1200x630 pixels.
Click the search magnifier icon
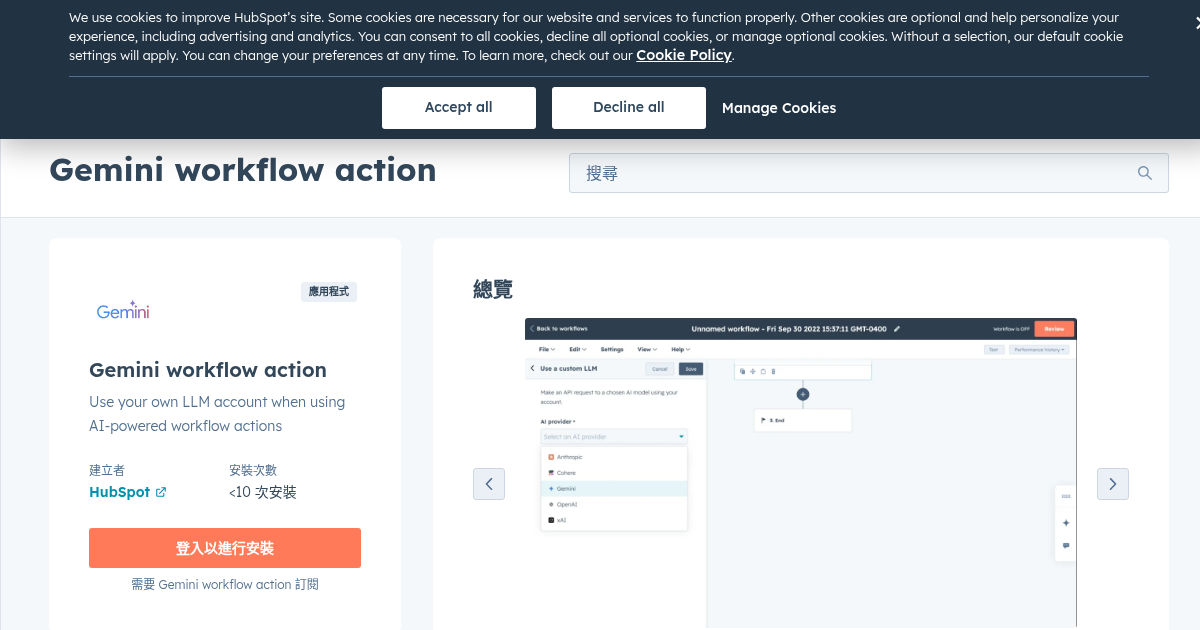coord(1145,173)
